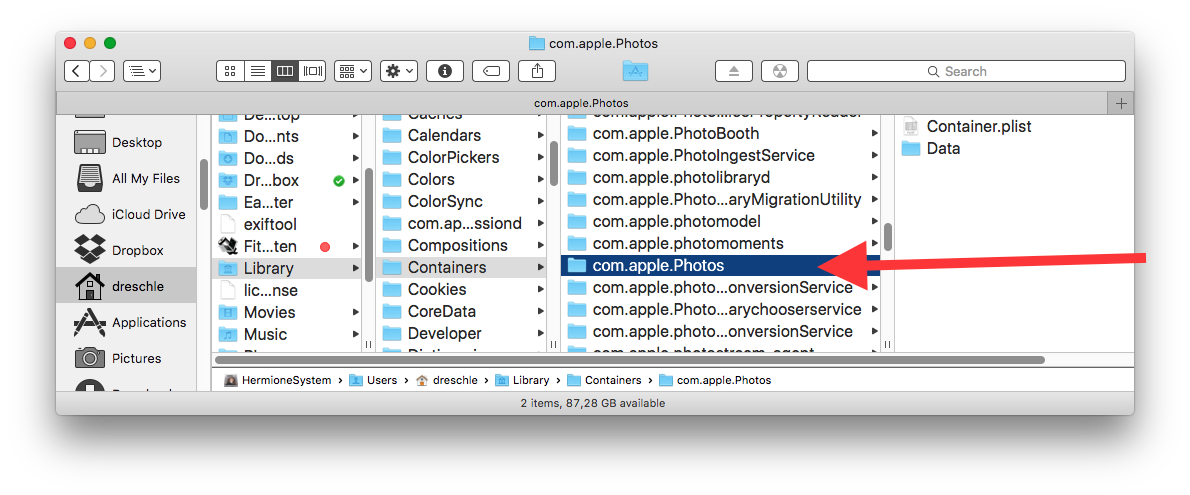
Task: Expand com.apple.PhotoBooth arrow
Action: click(875, 133)
